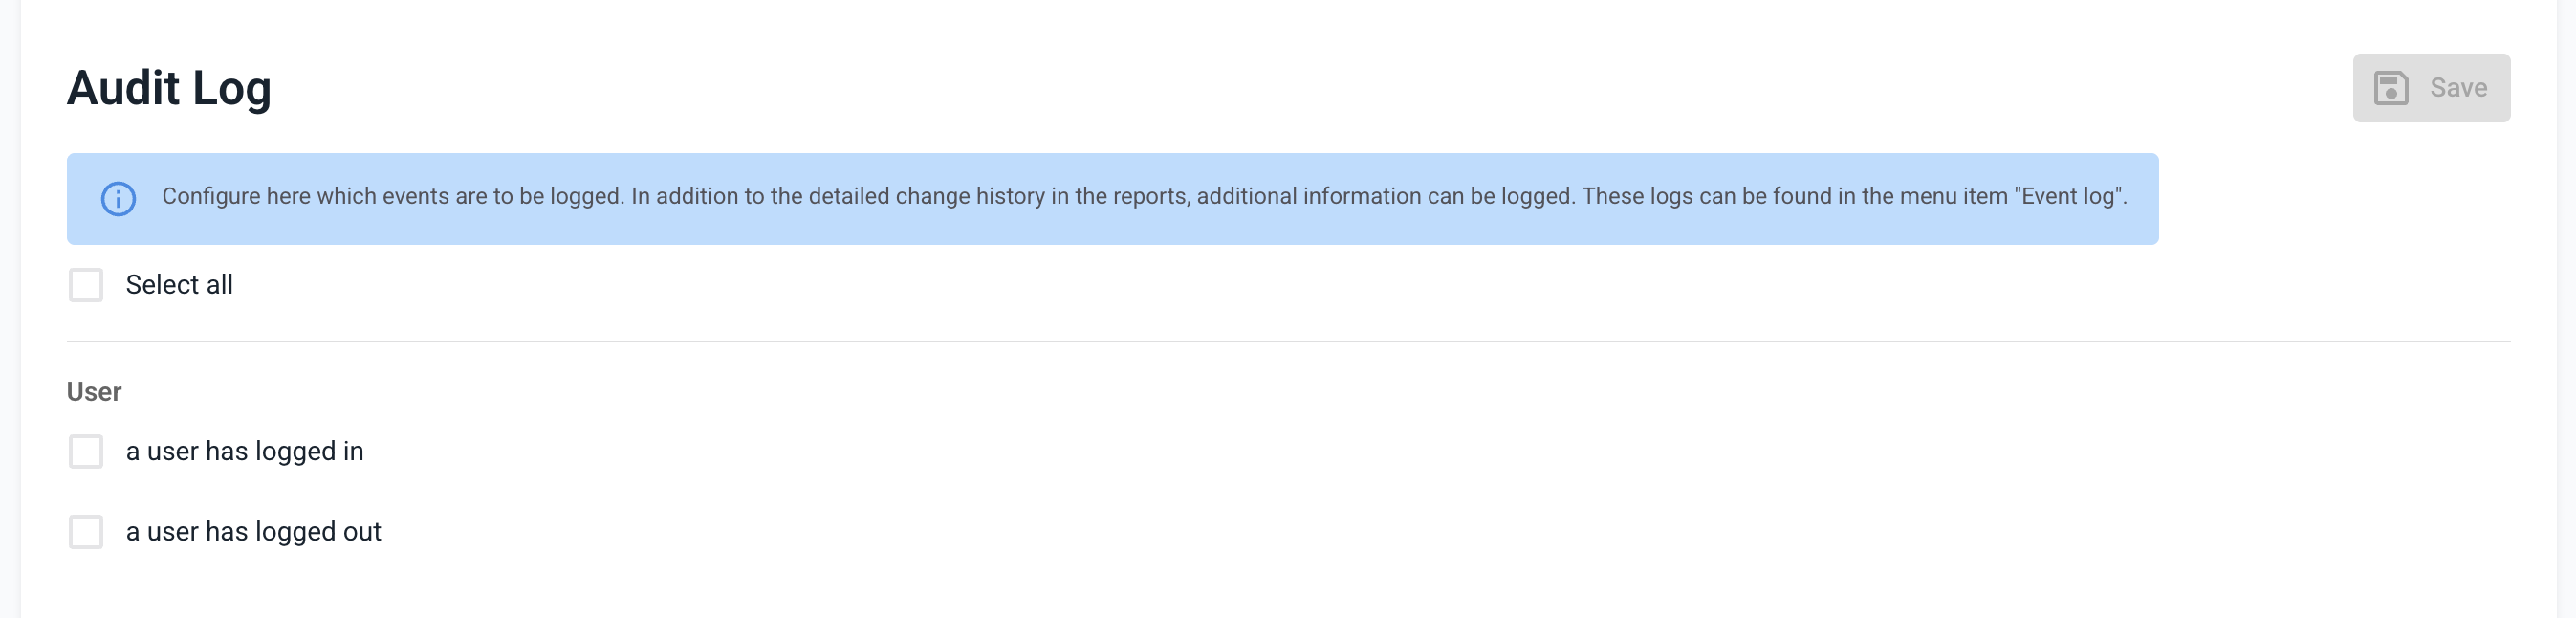Viewport: 2576px width, 618px height.
Task: Click the 'a user has logged out' label
Action: pos(253,532)
